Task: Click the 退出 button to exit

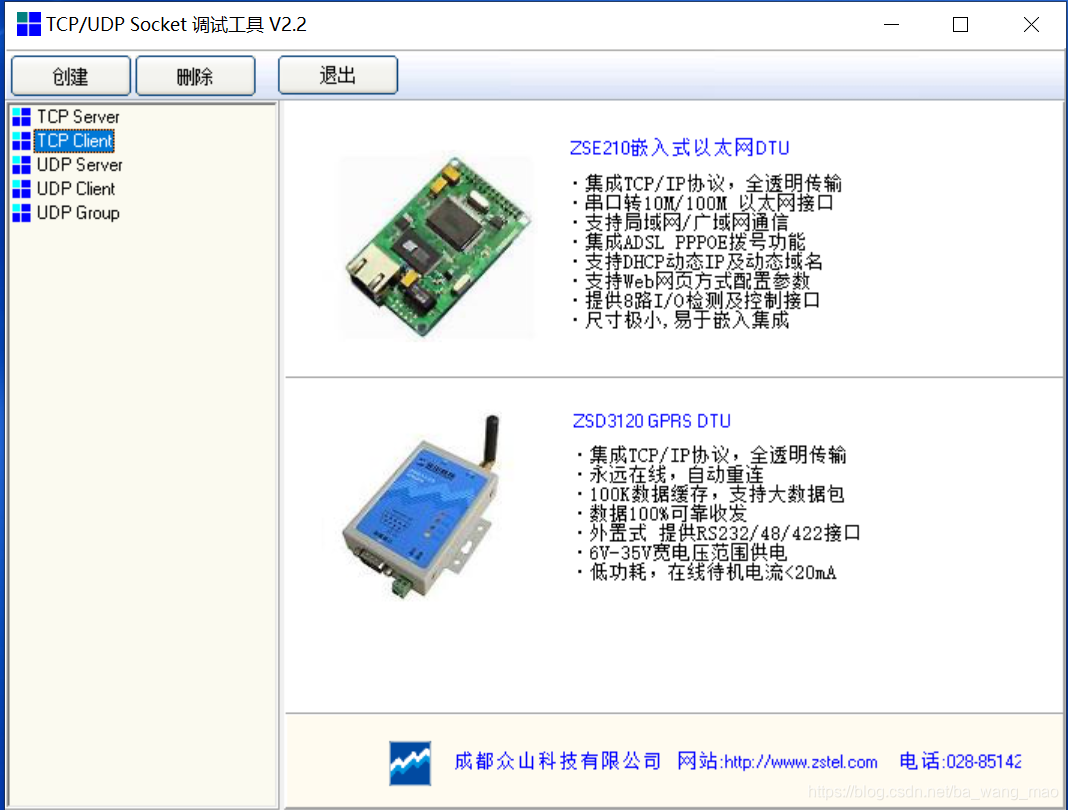Action: coord(337,74)
